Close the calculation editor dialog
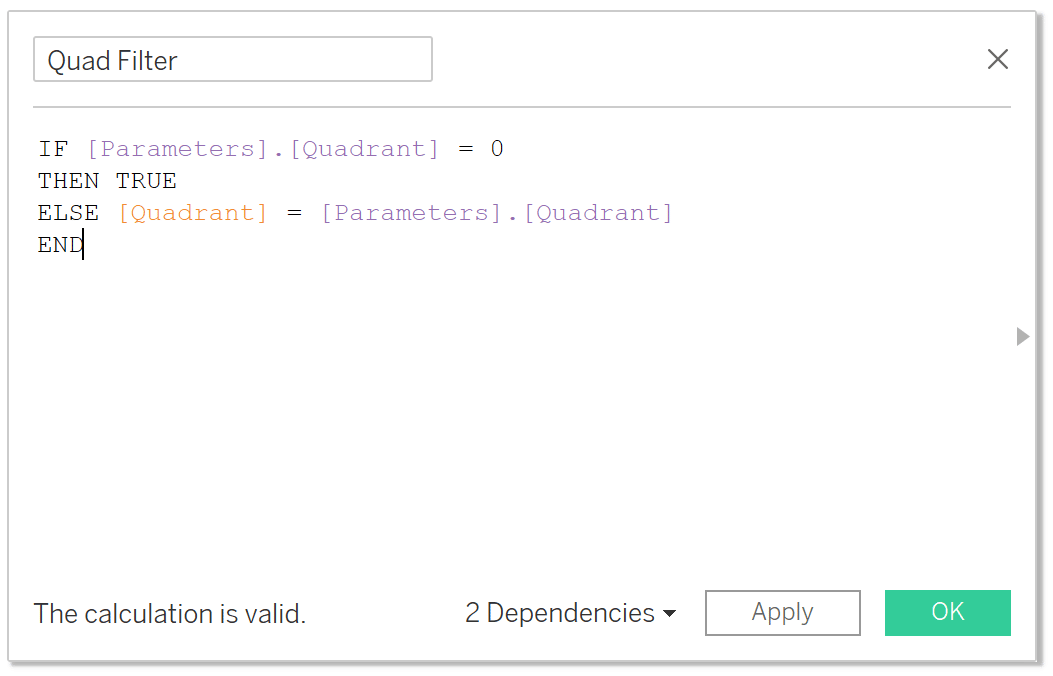 point(997,59)
